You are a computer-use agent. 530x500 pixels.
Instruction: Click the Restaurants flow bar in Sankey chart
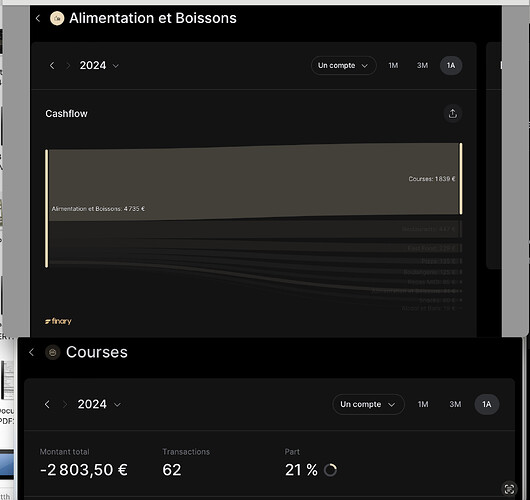point(254,230)
